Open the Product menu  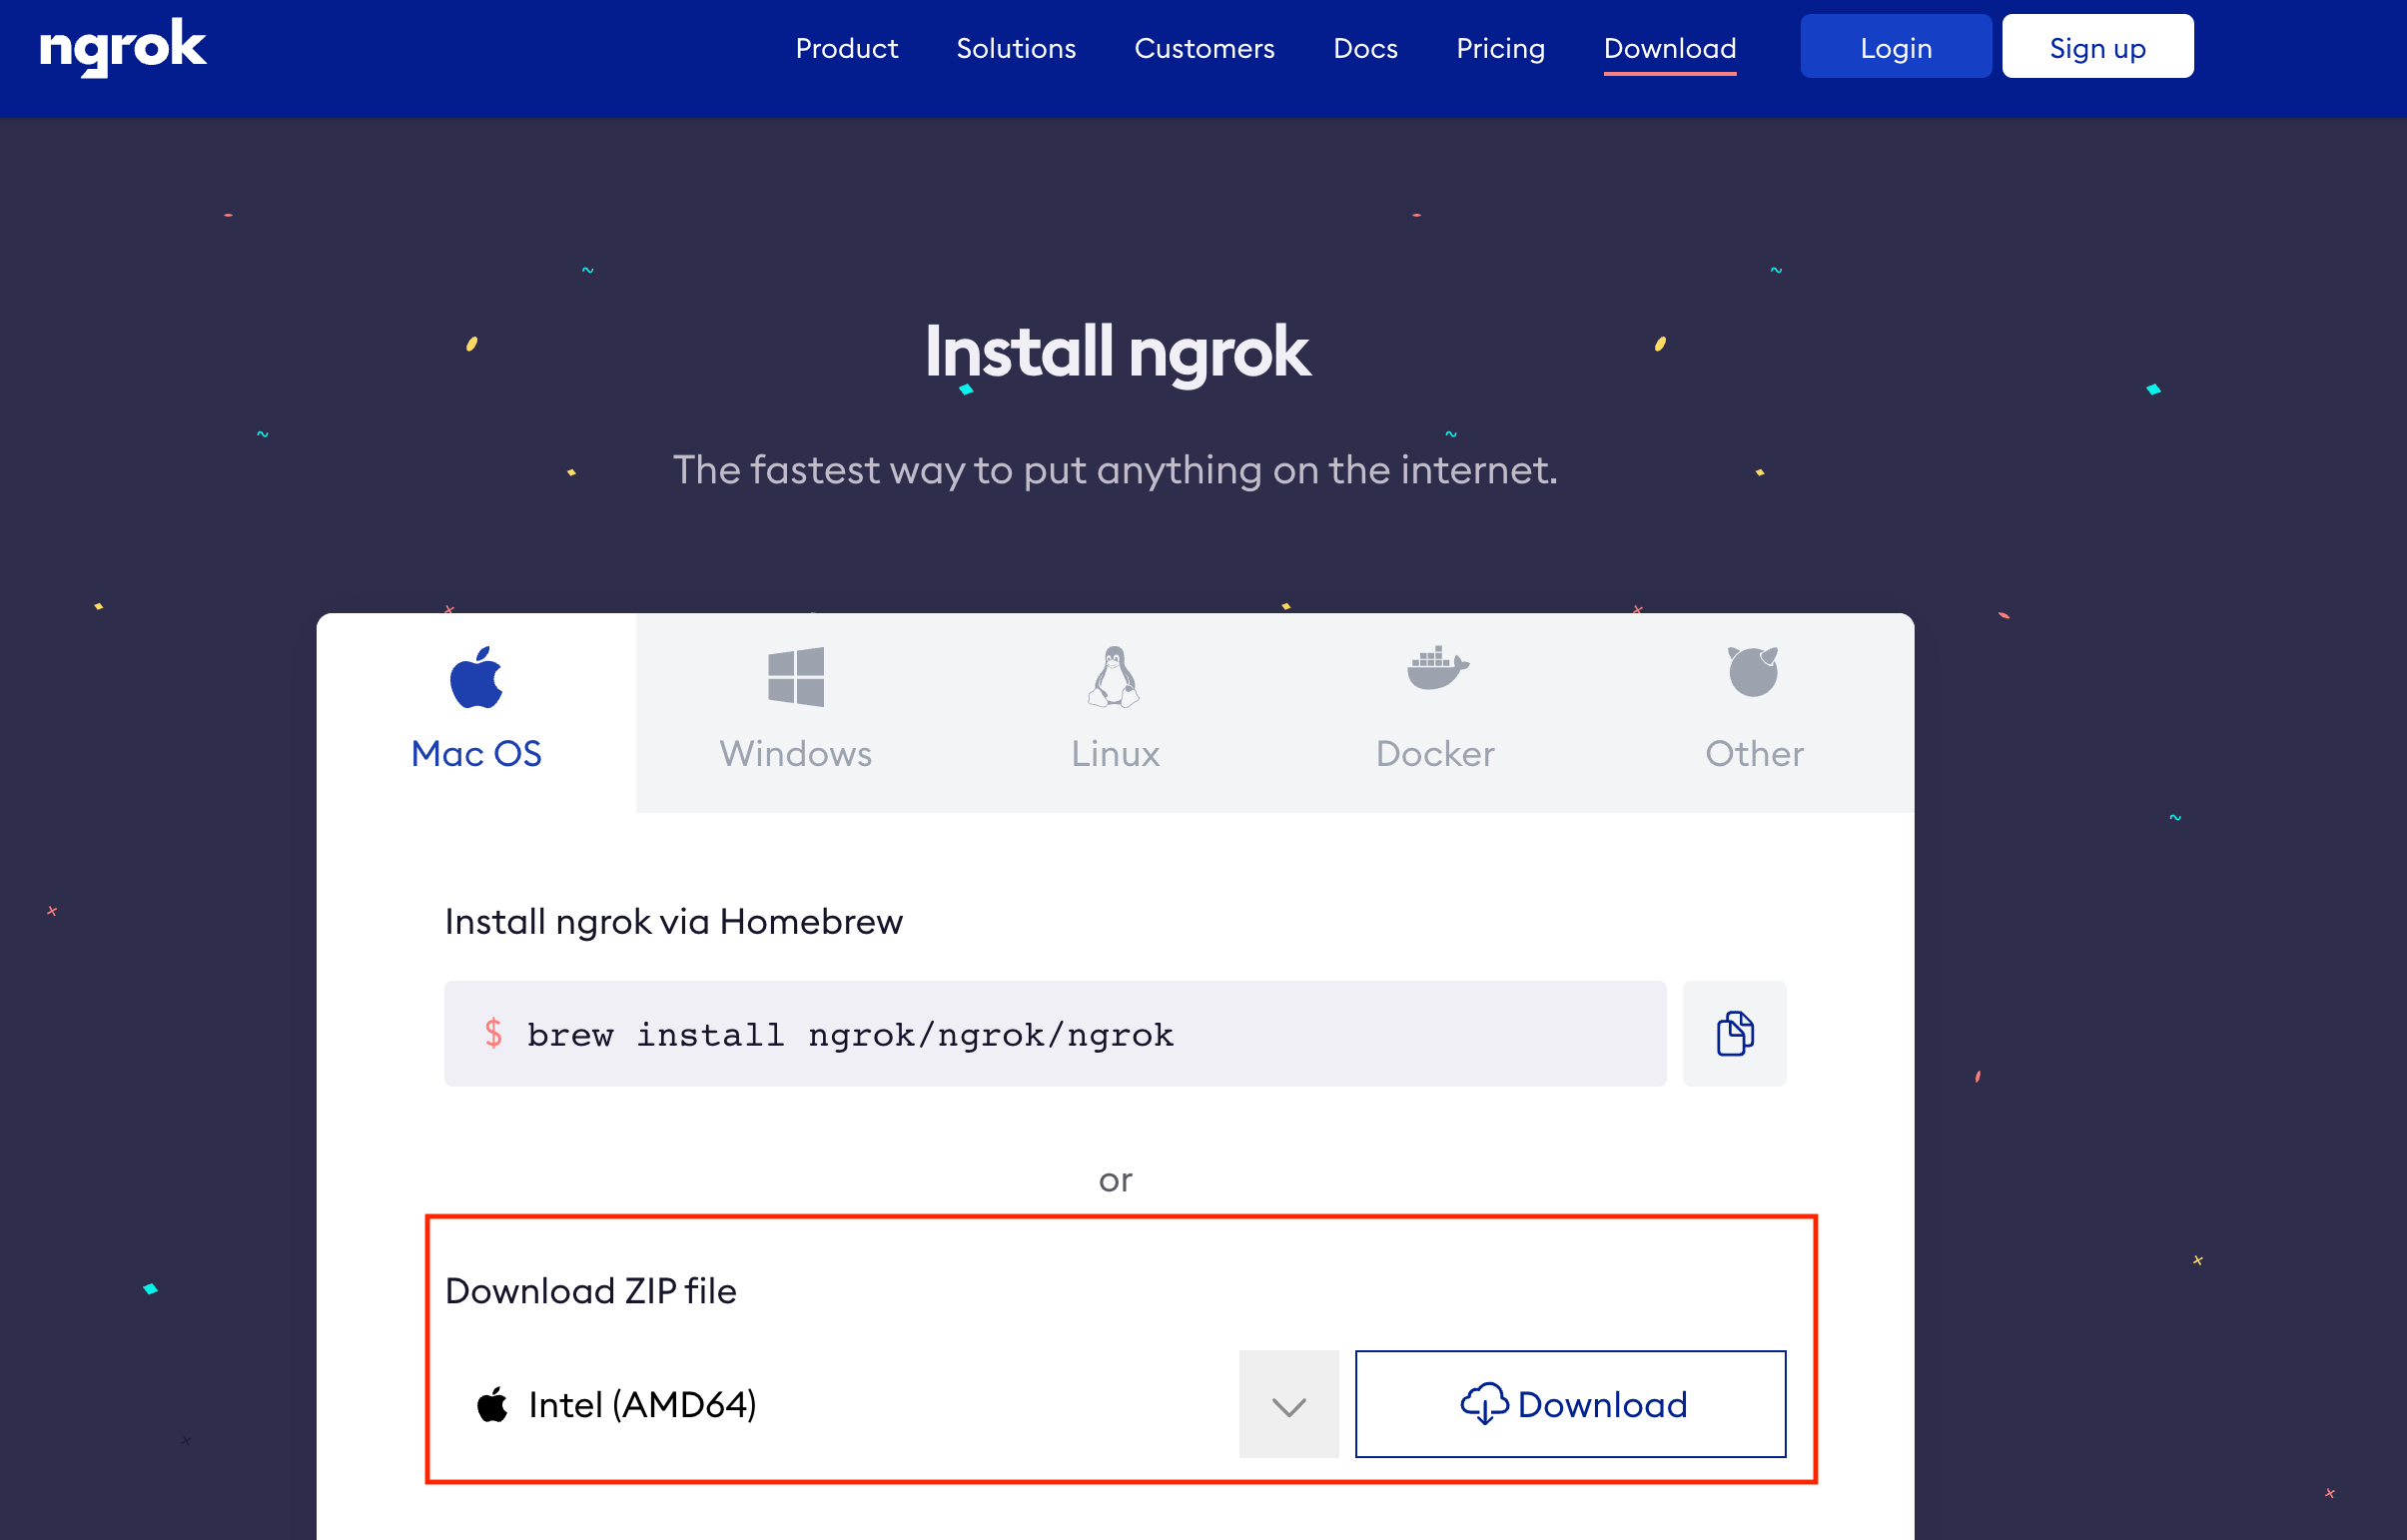846,48
